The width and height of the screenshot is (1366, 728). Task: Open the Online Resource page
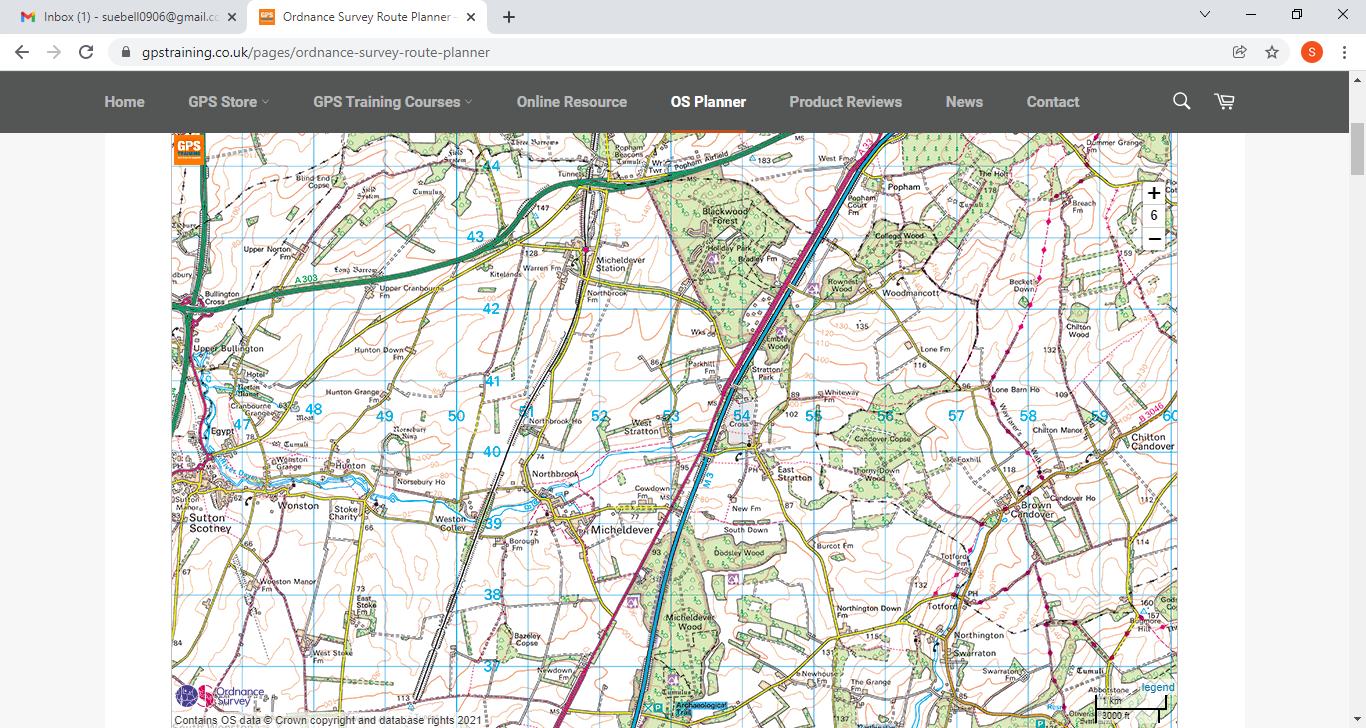pos(572,102)
